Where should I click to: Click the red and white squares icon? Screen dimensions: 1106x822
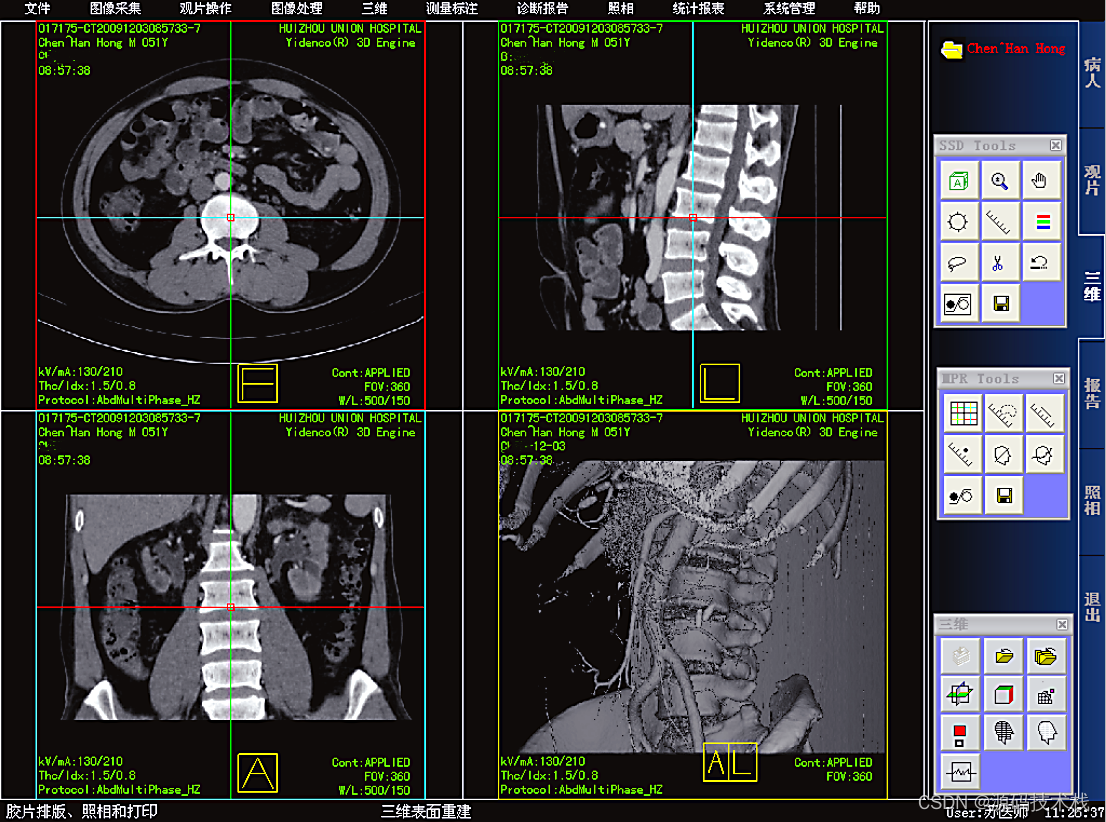coord(961,734)
